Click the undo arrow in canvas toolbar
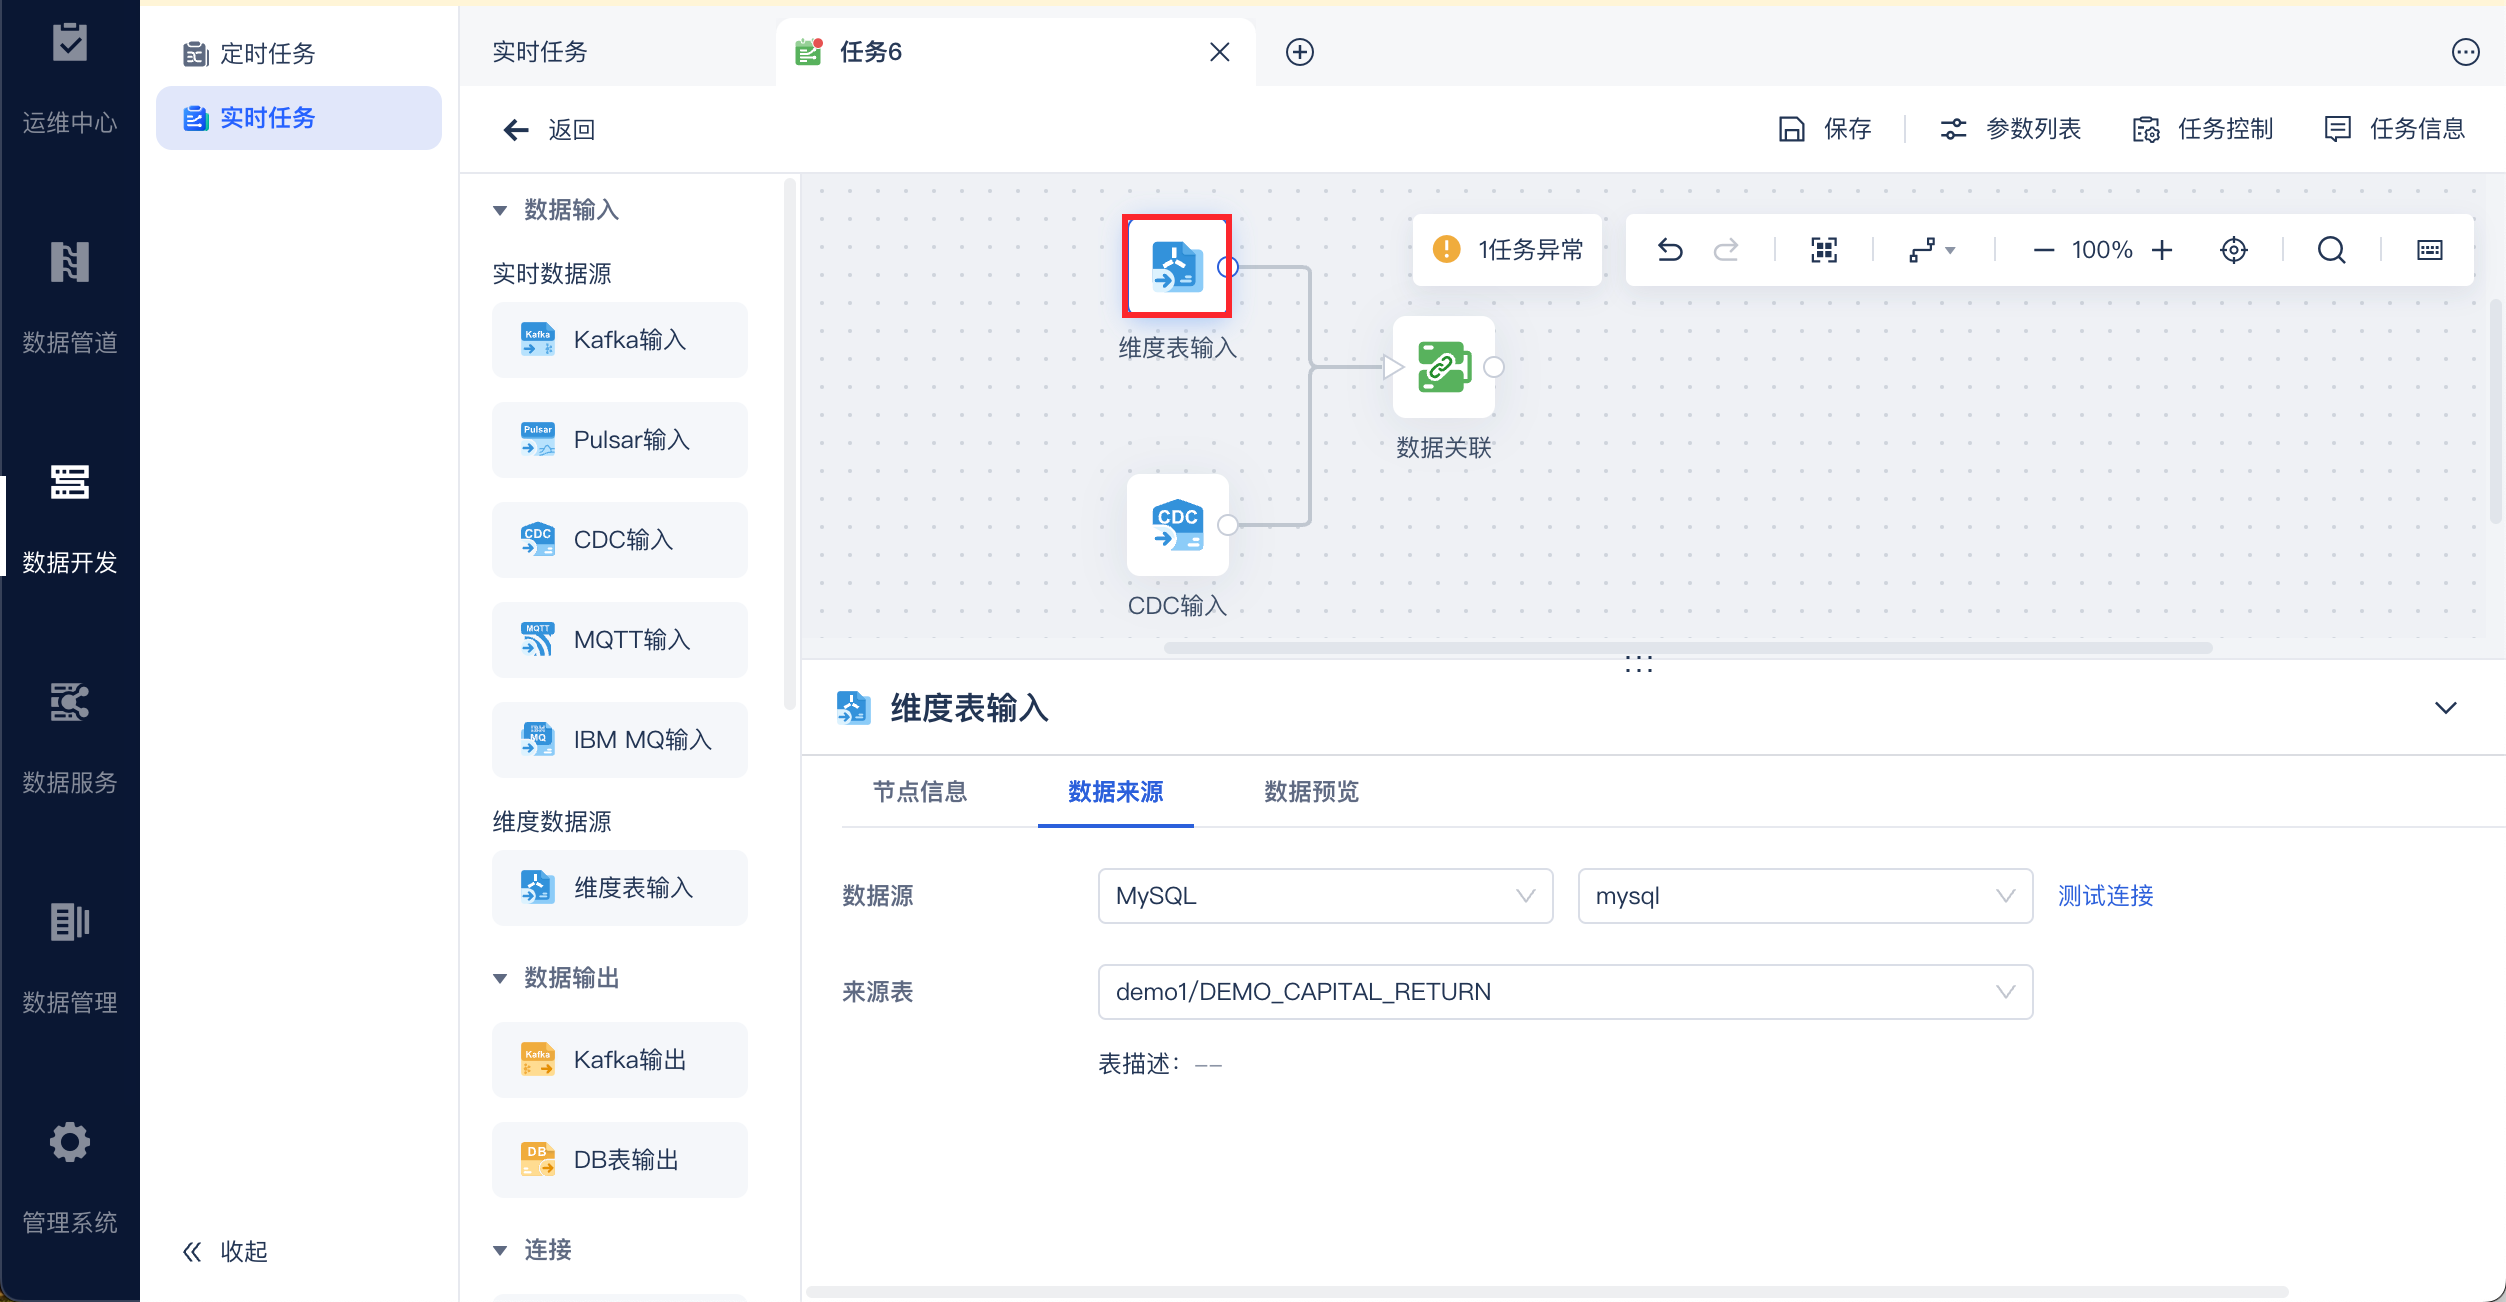The width and height of the screenshot is (2506, 1302). (1669, 250)
